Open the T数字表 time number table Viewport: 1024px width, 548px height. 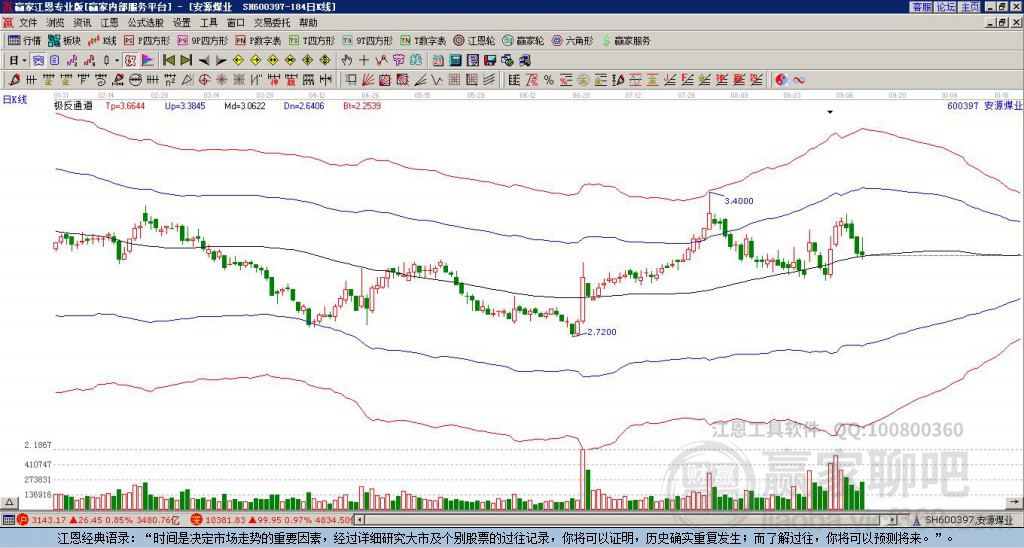[x=423, y=40]
